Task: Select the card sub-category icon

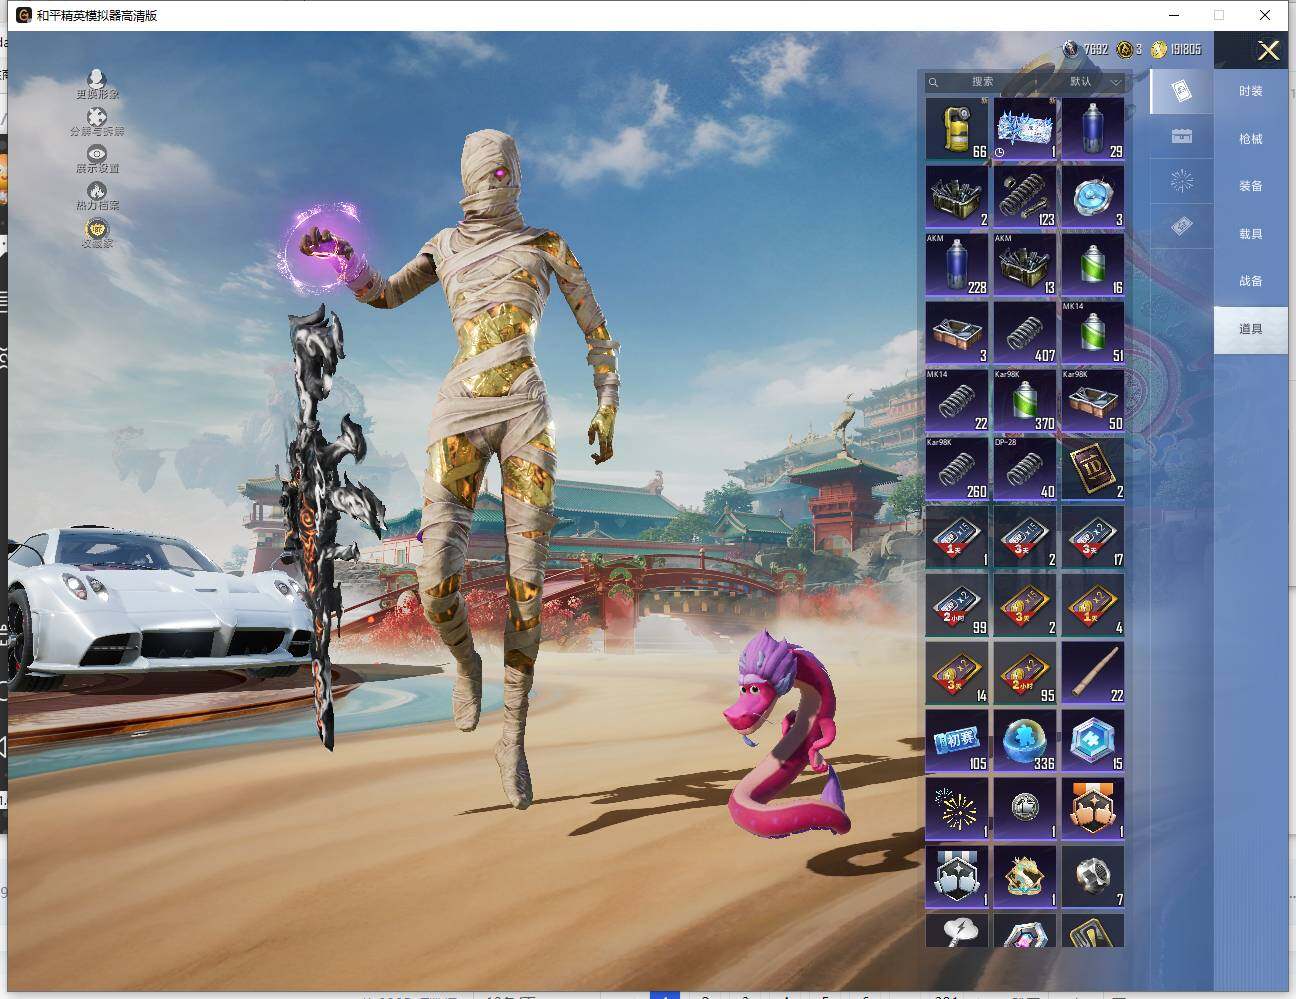Action: pyautogui.click(x=1181, y=91)
